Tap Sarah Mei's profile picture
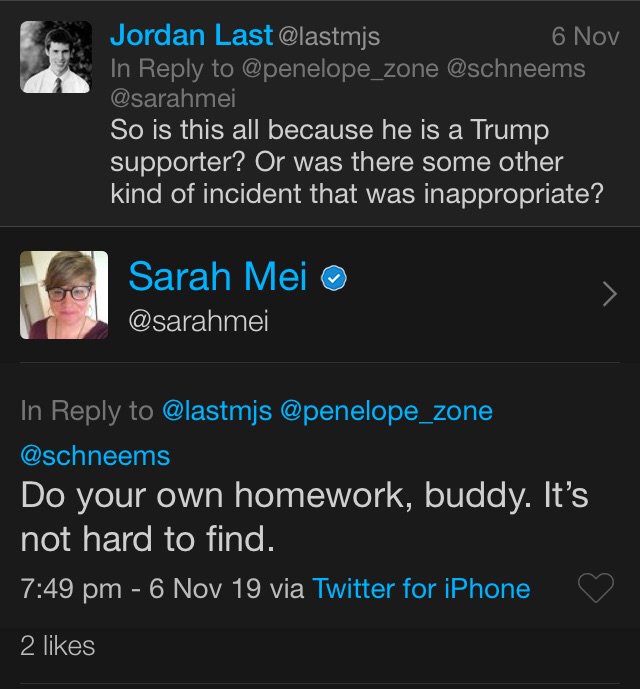The width and height of the screenshot is (640, 689). 64,294
